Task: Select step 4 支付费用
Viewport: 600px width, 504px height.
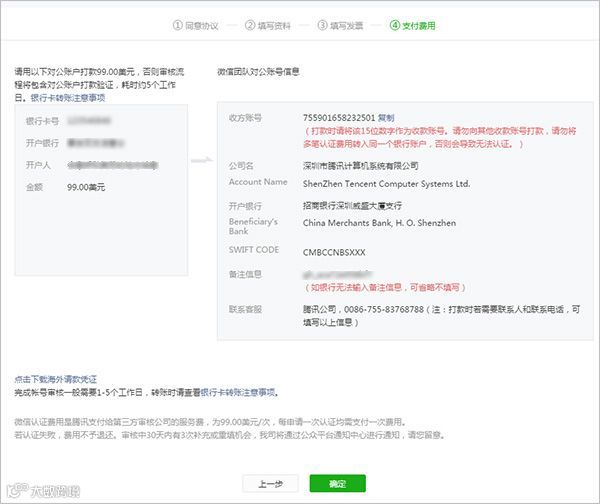Action: [412, 26]
